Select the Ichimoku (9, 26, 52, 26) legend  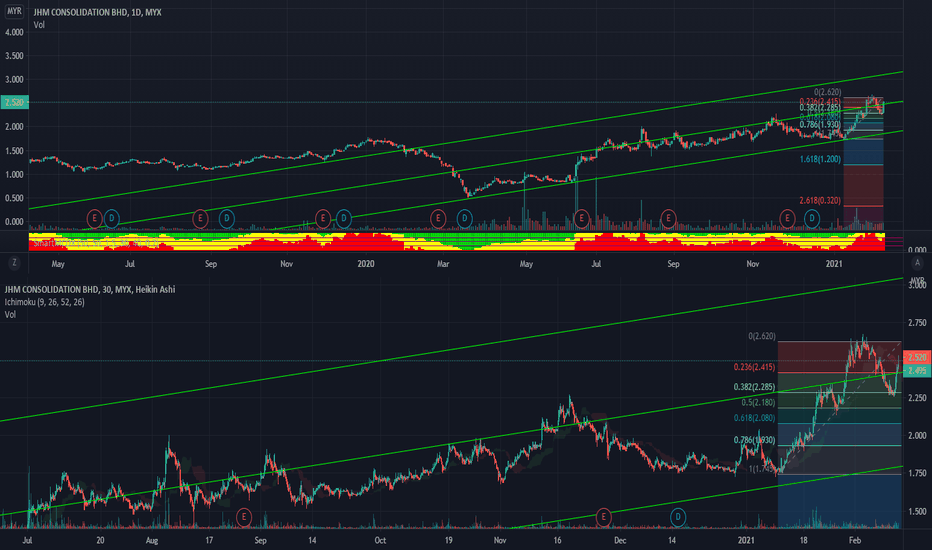(x=45, y=302)
